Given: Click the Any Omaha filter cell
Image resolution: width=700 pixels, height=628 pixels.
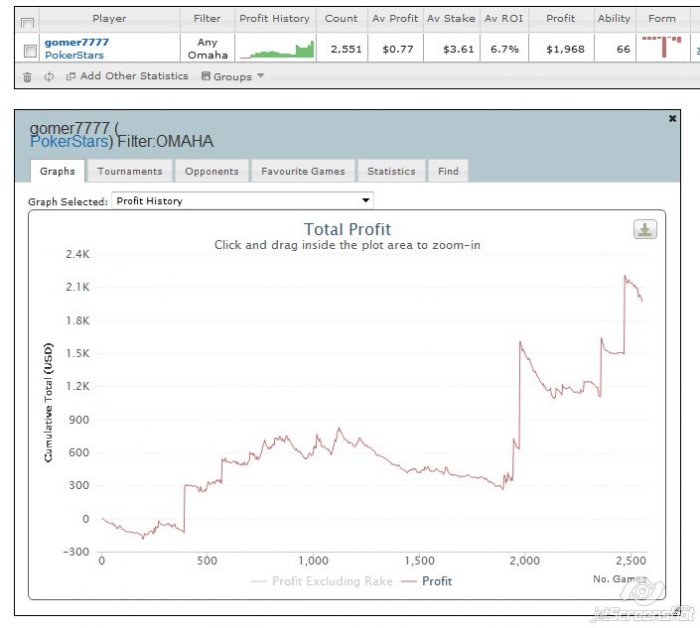Looking at the screenshot, I should click(208, 49).
